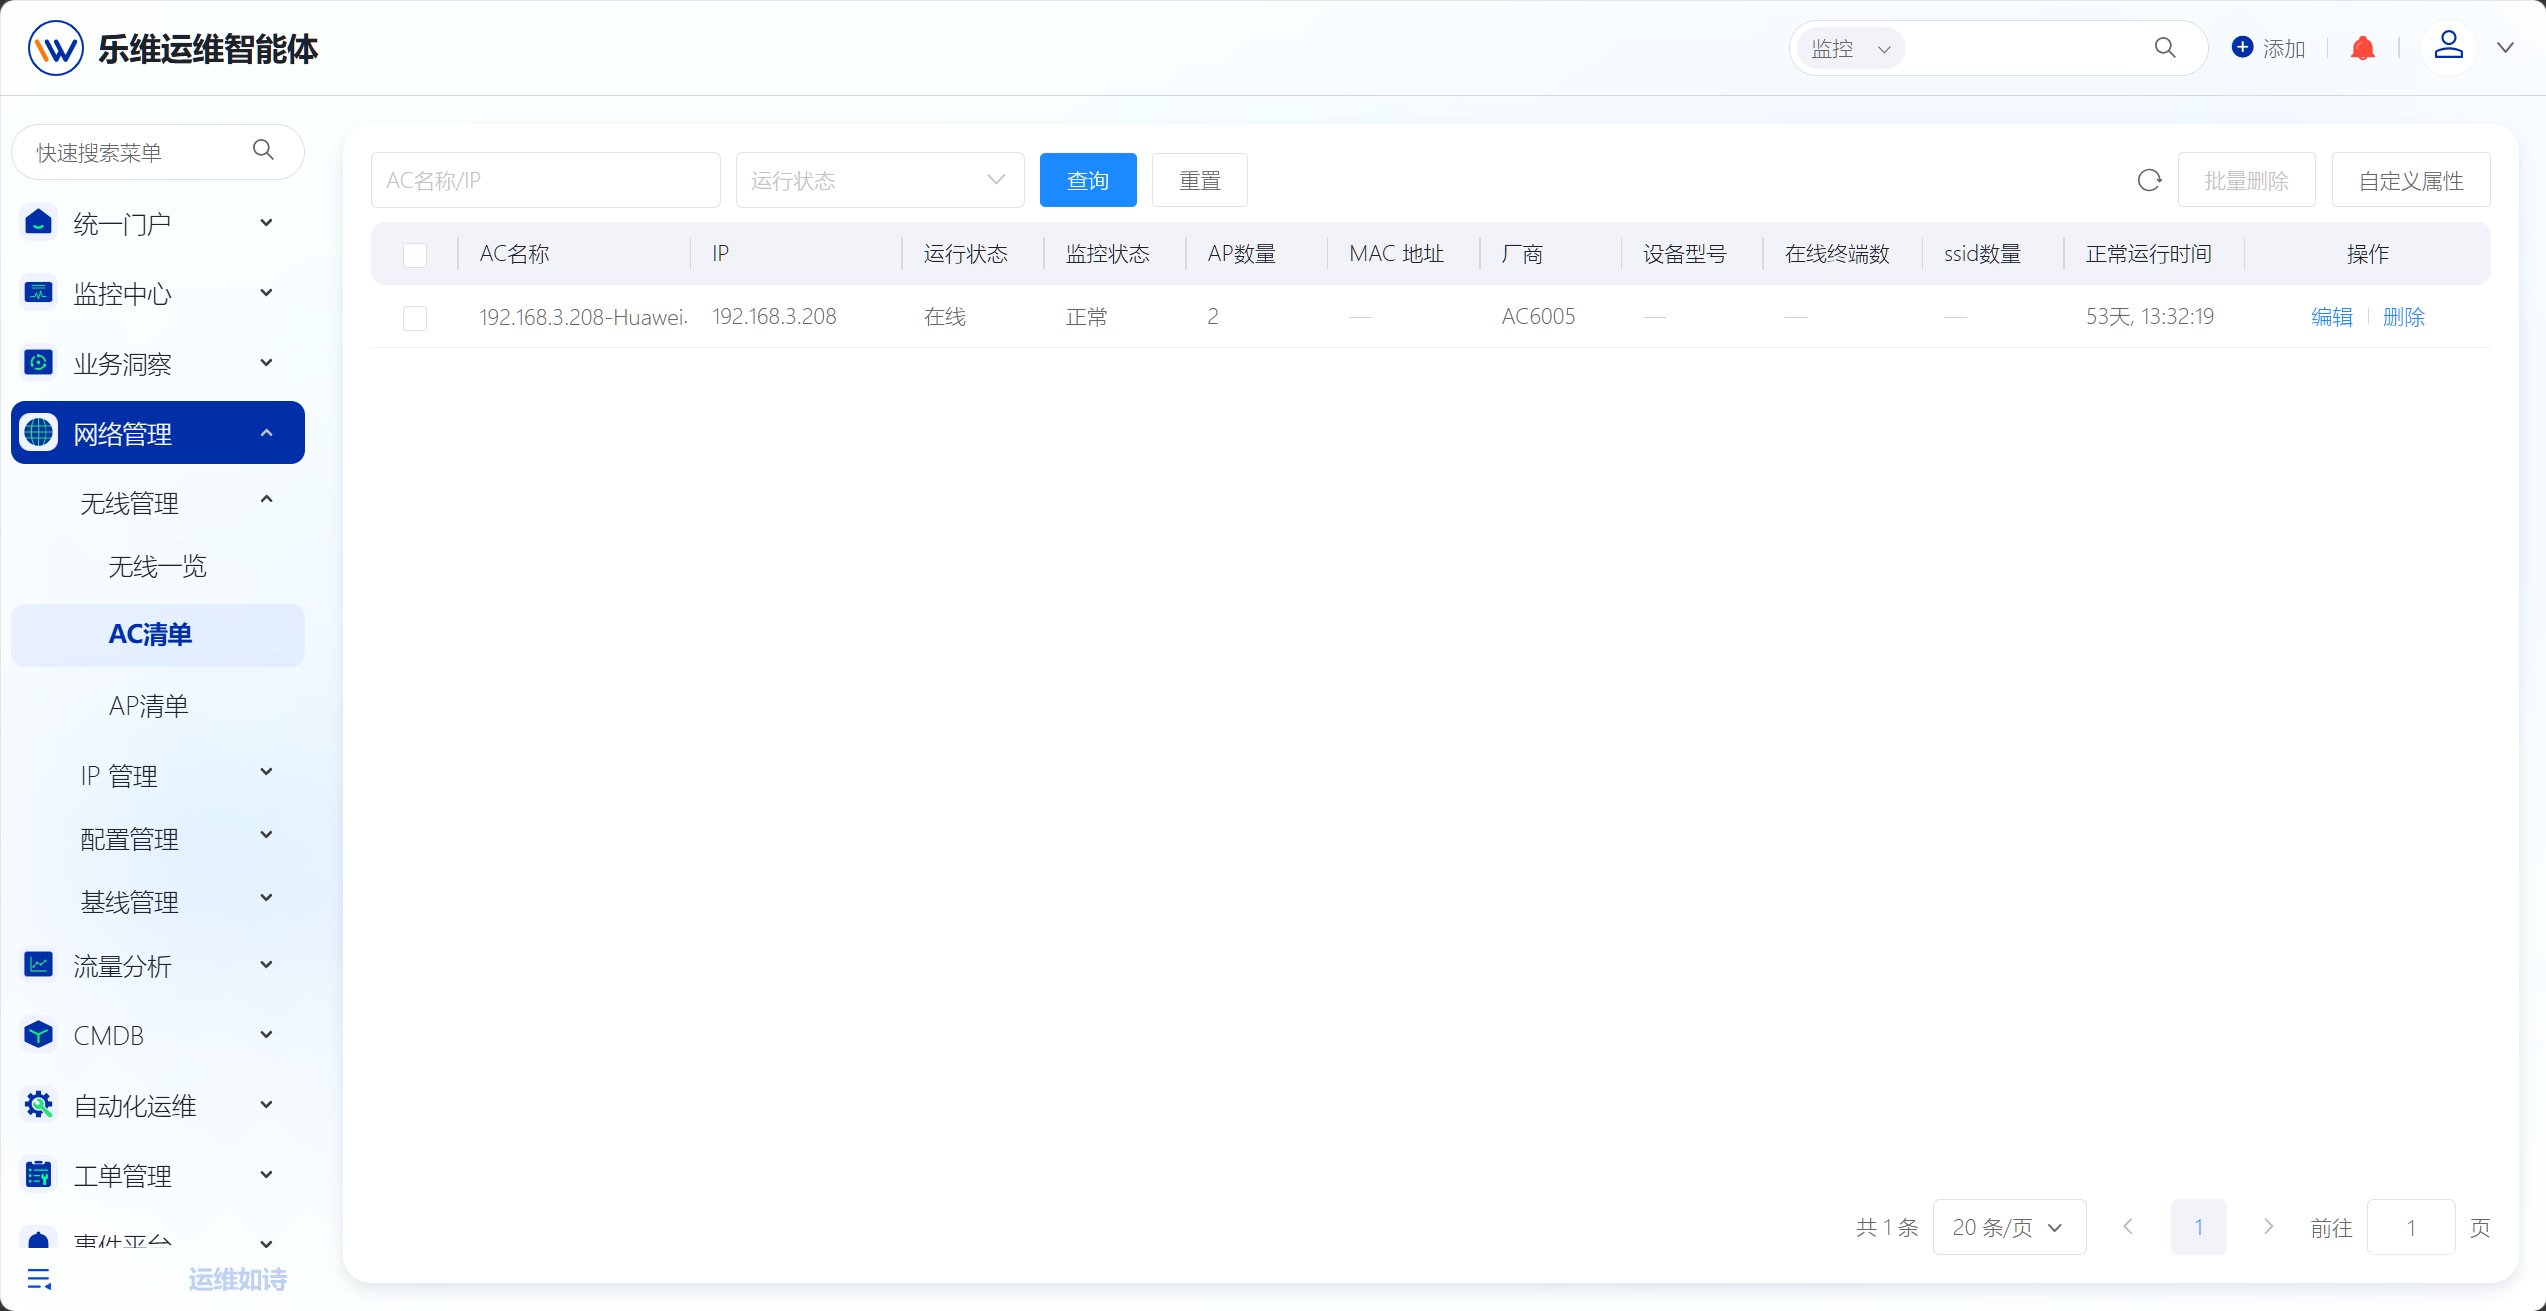Collapse the 无线管理 submenu chevron
The width and height of the screenshot is (2546, 1311).
(266, 499)
